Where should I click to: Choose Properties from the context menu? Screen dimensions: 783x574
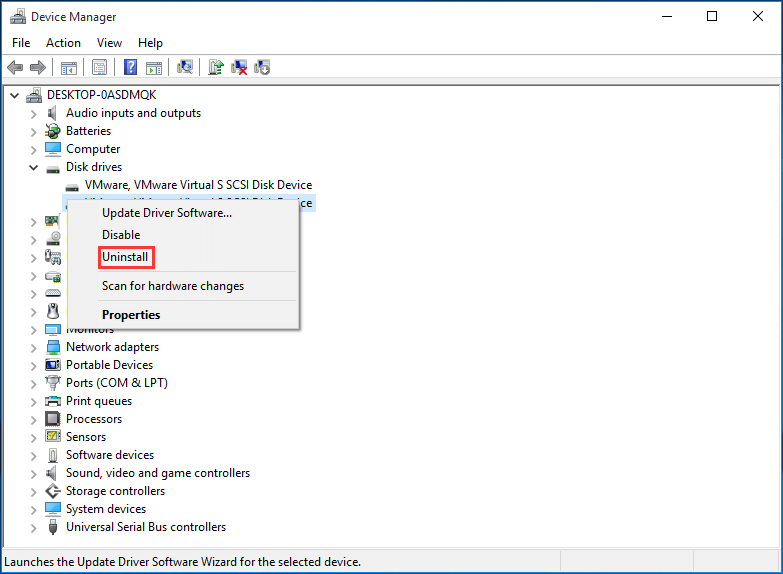point(184,315)
